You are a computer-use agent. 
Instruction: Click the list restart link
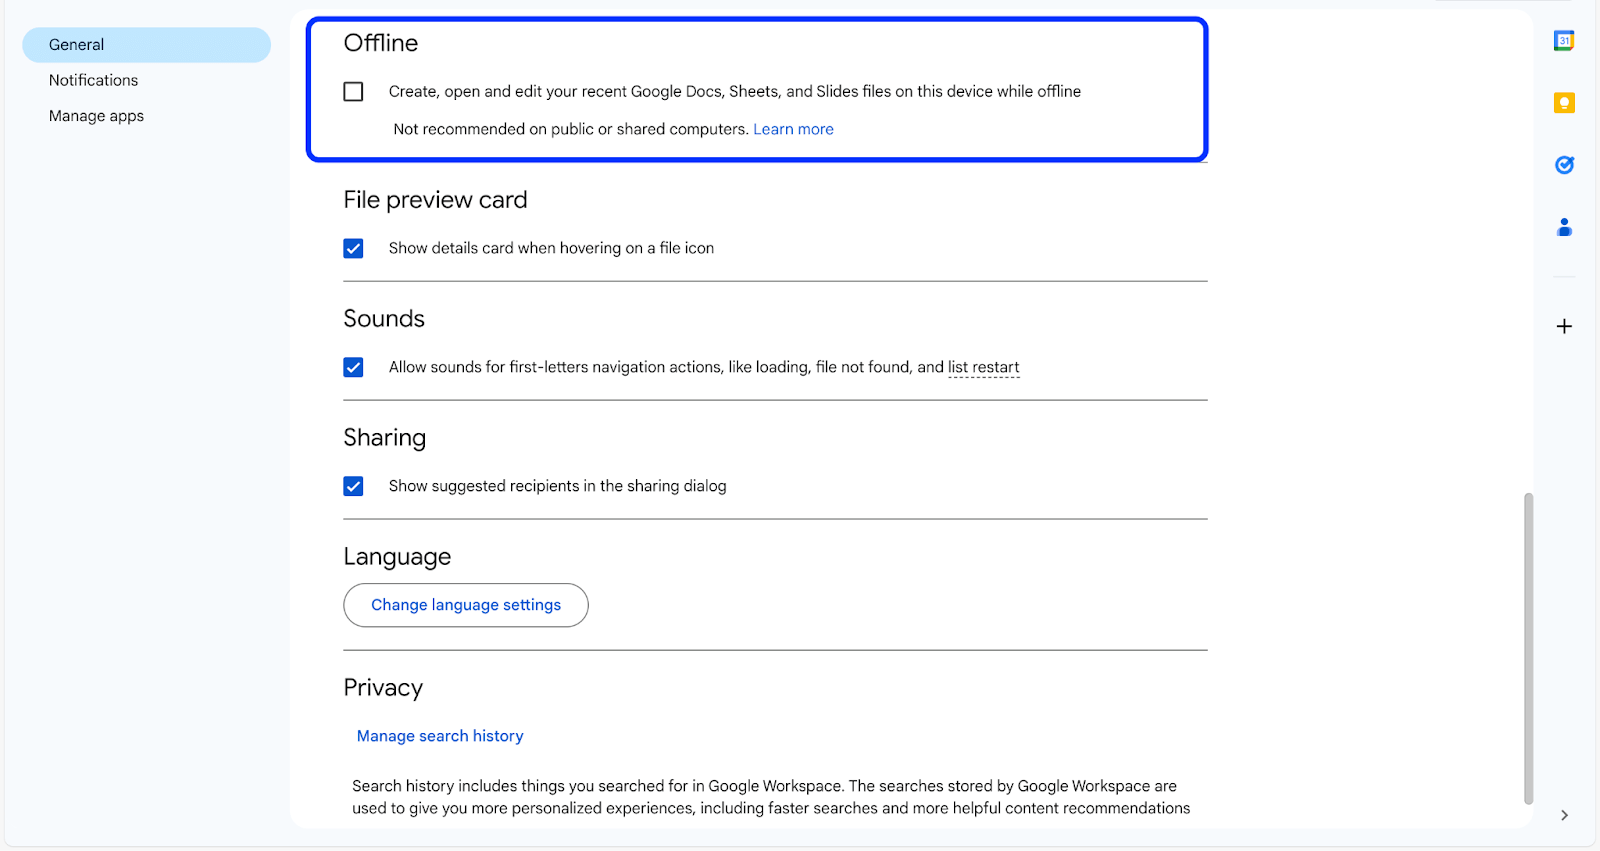coord(983,367)
